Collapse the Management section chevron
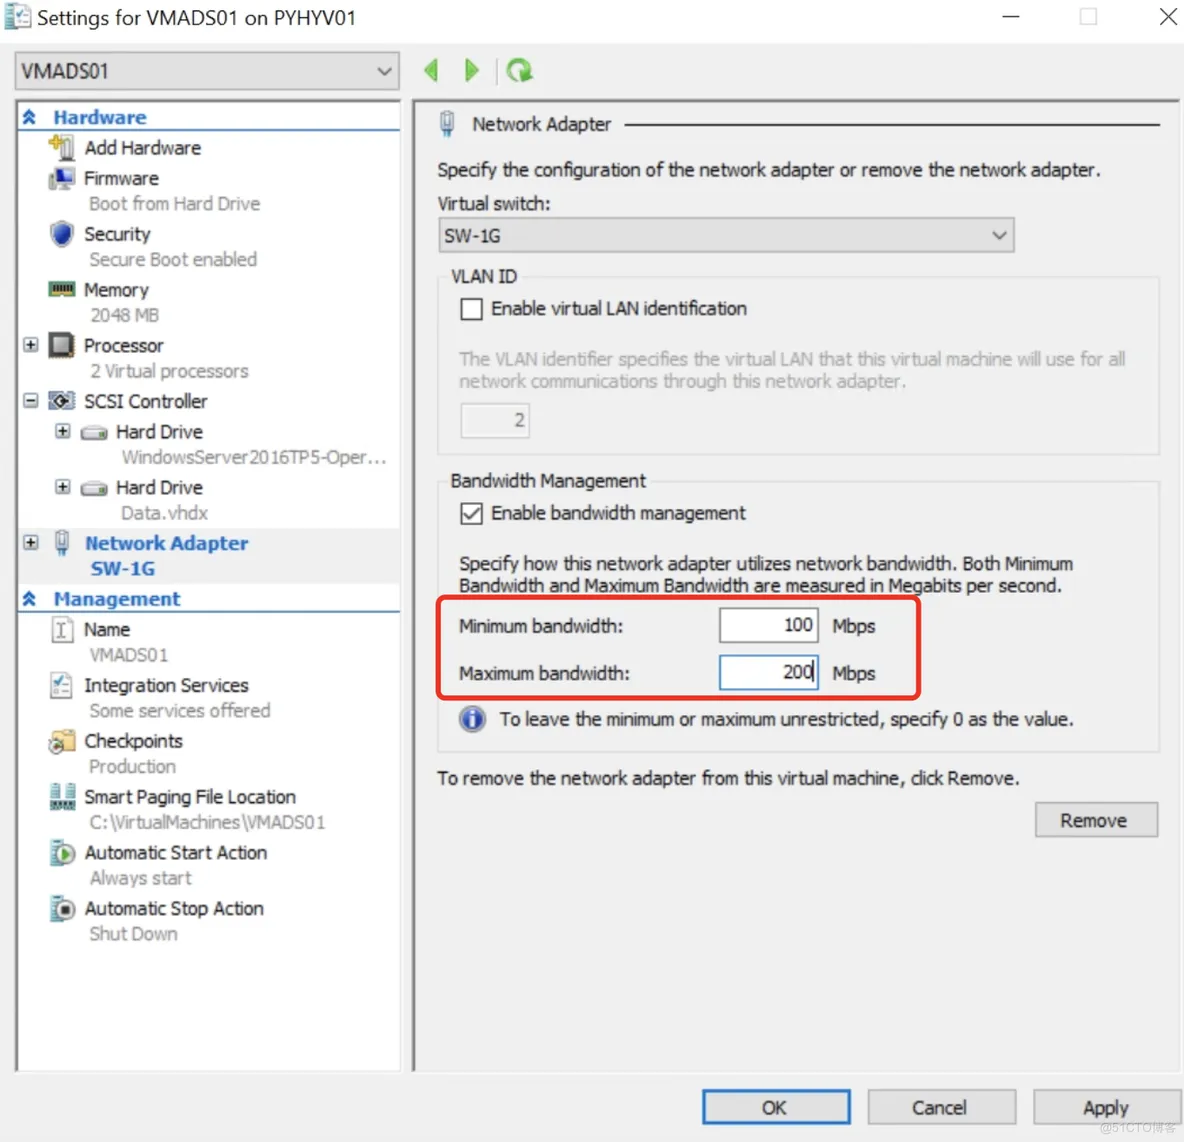The image size is (1184, 1142). point(29,599)
